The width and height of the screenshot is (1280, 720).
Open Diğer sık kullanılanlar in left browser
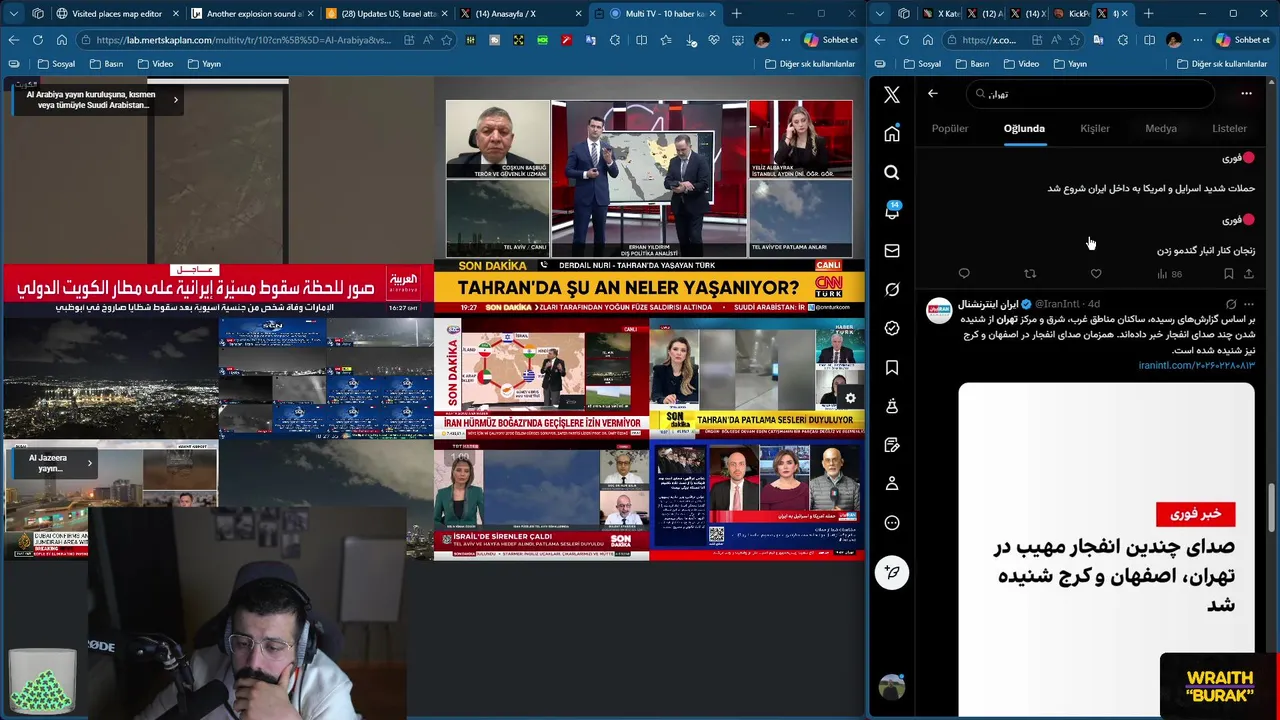pyautogui.click(x=810, y=64)
